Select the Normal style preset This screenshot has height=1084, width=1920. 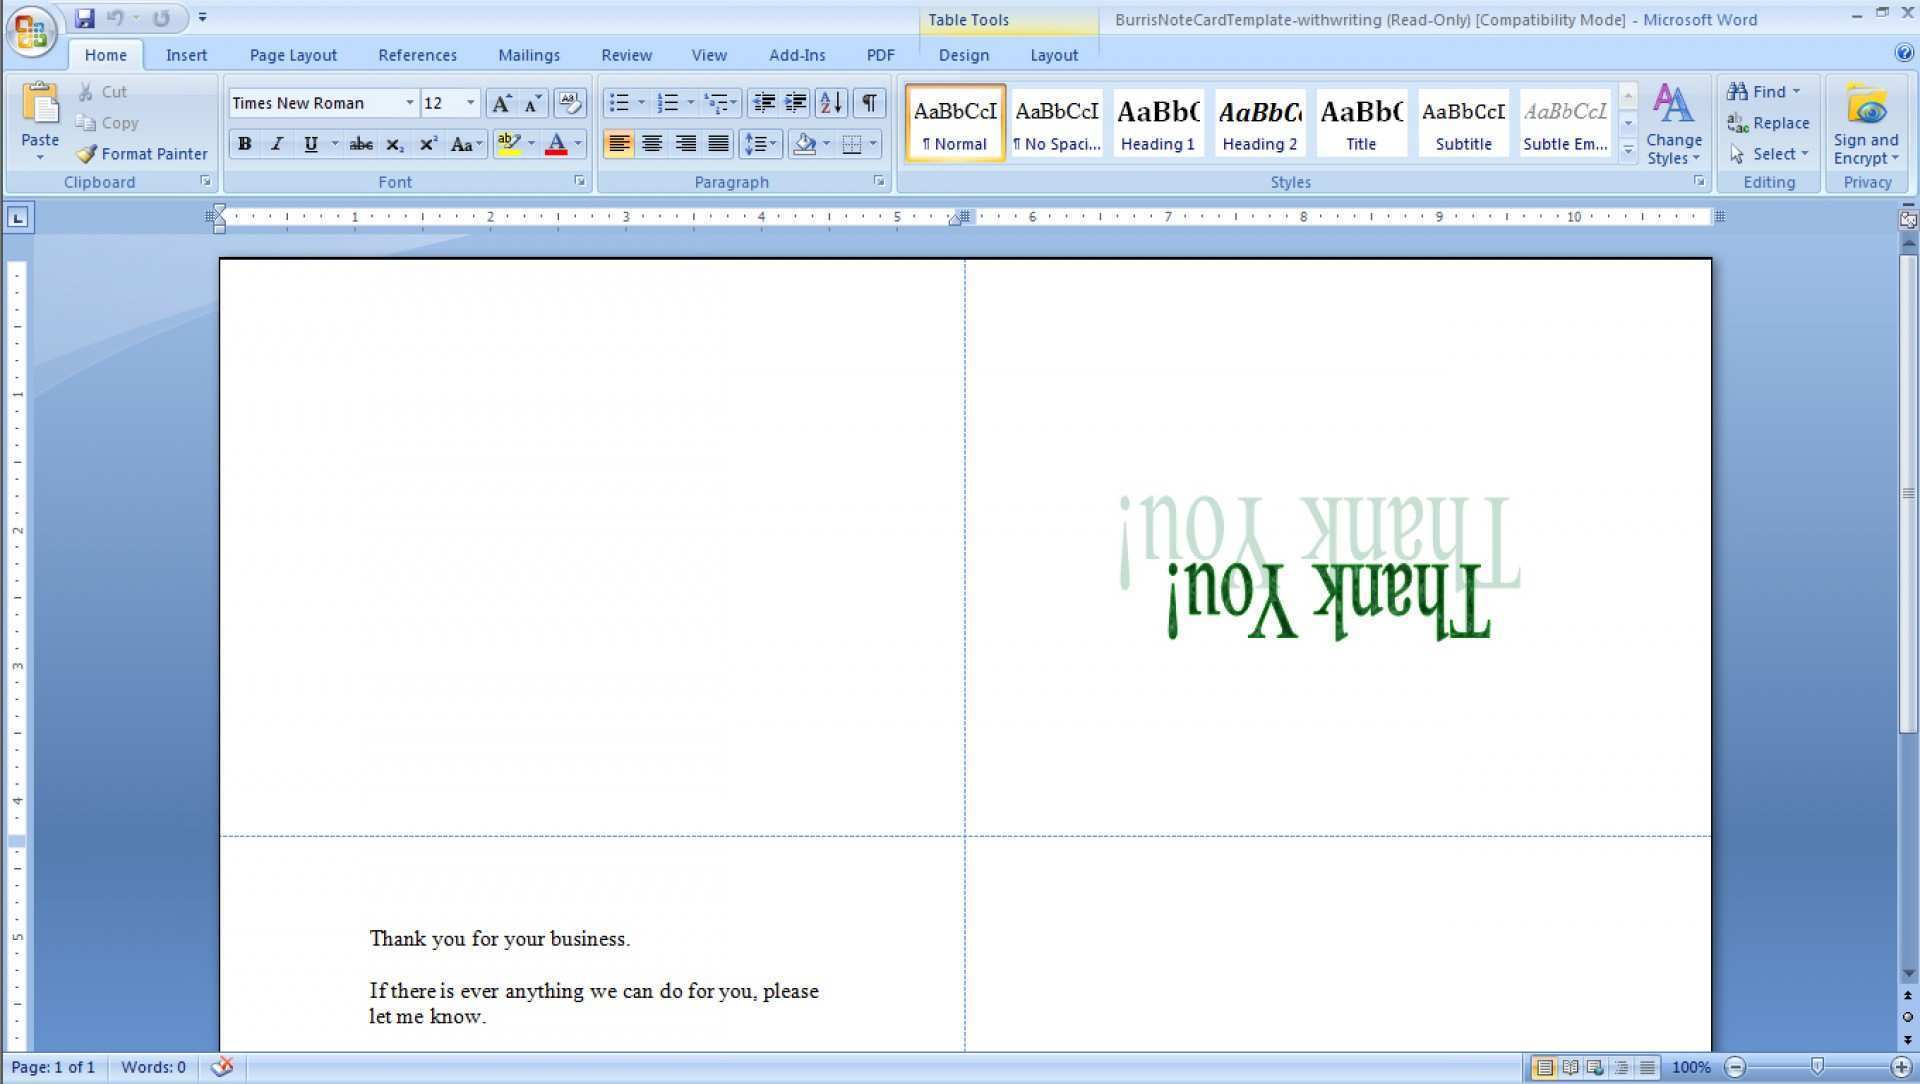tap(956, 124)
